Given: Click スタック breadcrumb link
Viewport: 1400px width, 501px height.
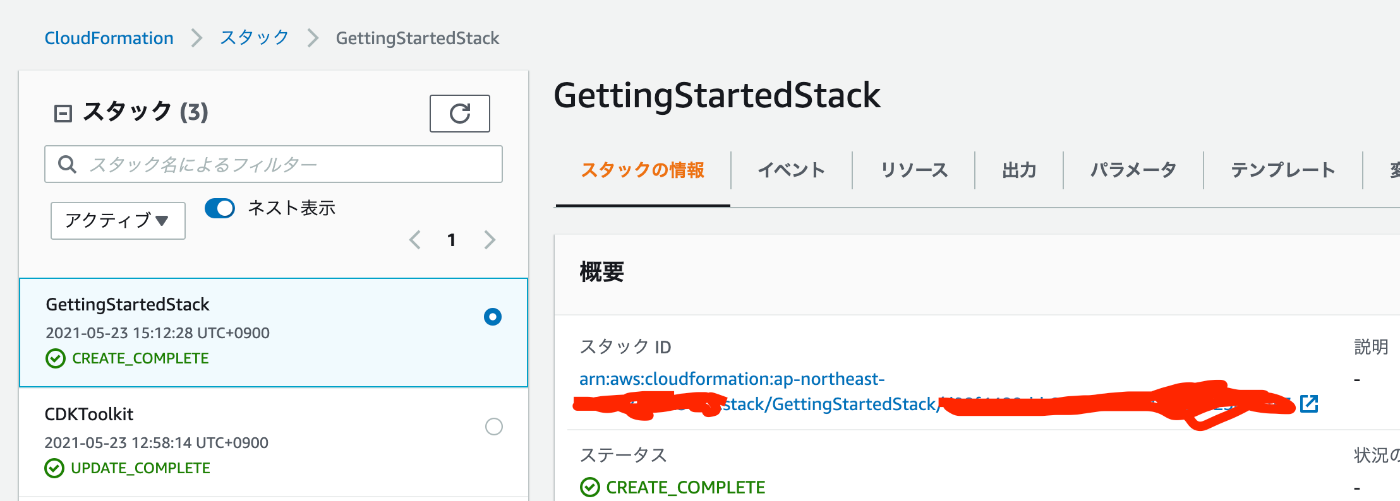Looking at the screenshot, I should (x=255, y=38).
